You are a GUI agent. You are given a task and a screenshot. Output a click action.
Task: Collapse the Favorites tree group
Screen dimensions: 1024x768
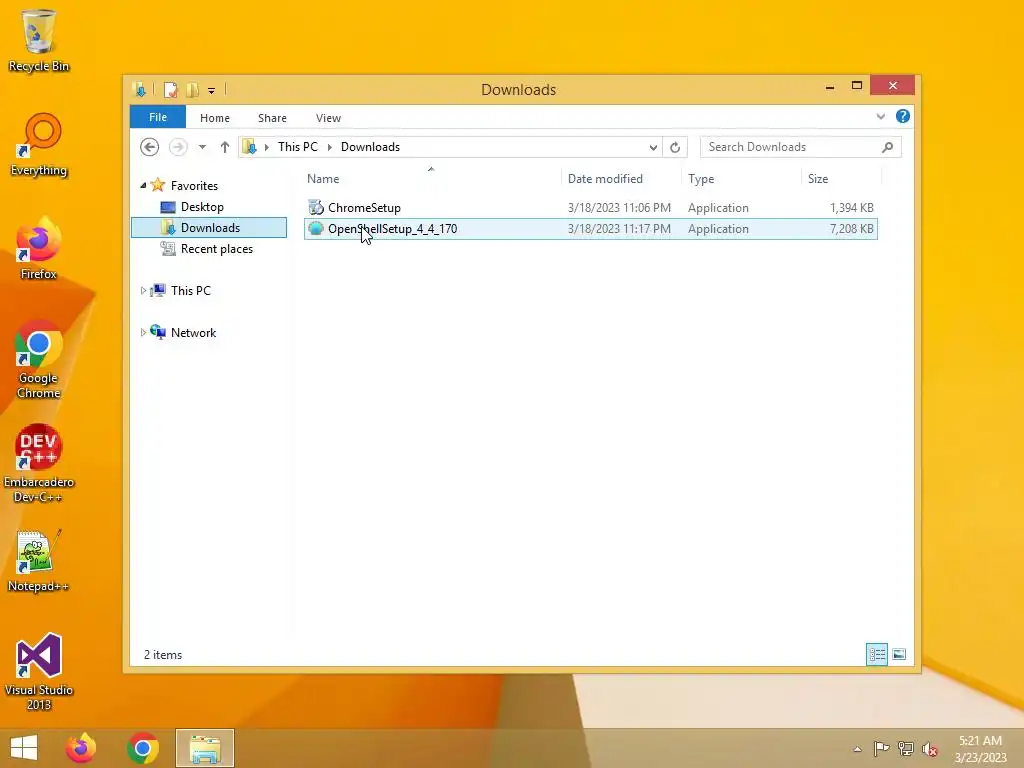click(x=143, y=185)
